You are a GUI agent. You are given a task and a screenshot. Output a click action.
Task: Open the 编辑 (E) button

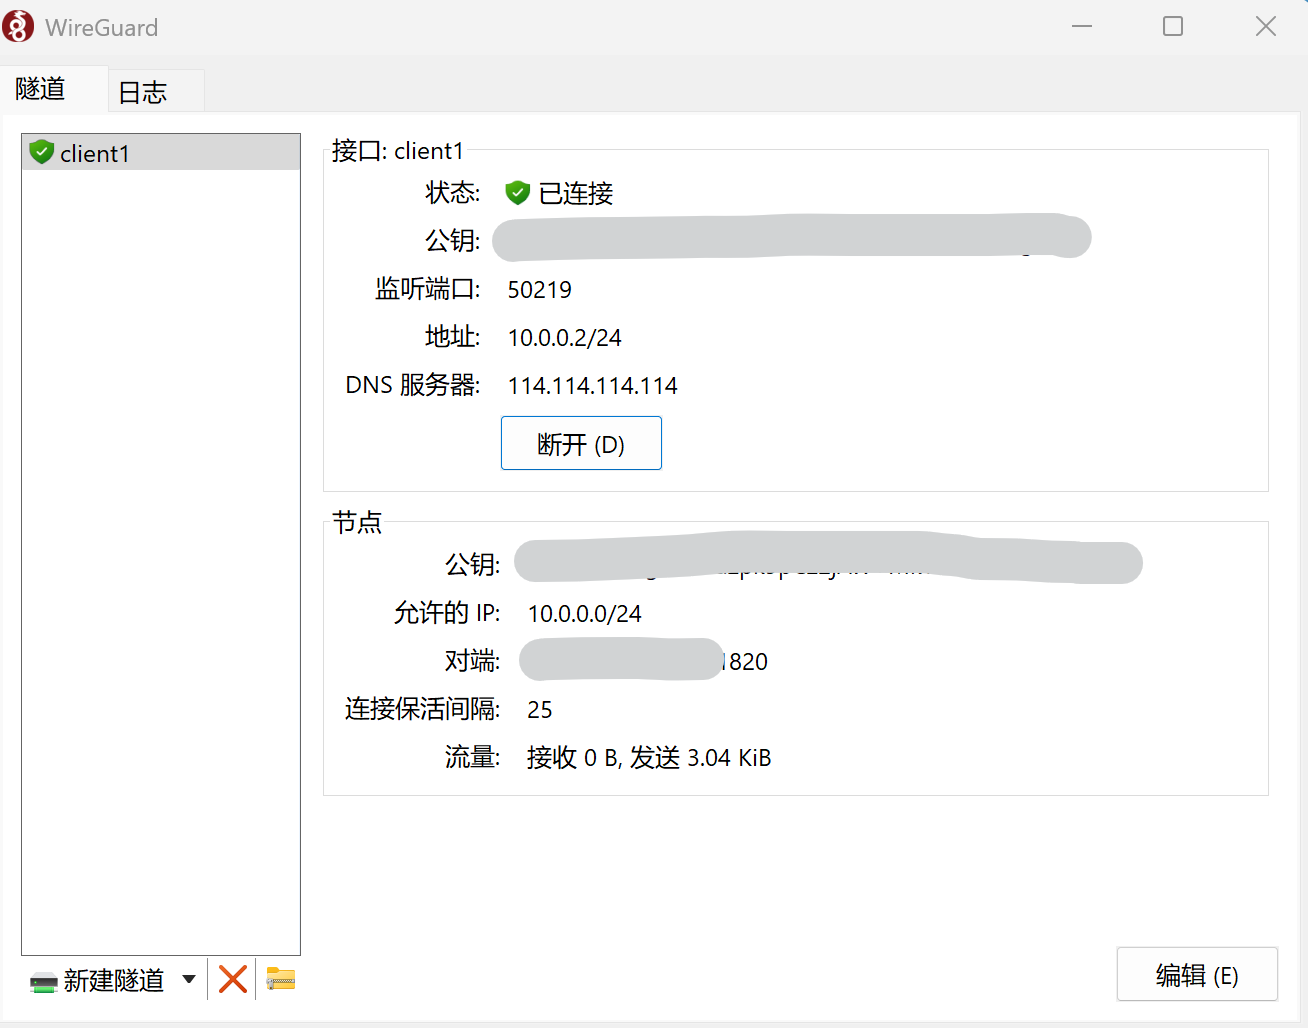(1197, 974)
